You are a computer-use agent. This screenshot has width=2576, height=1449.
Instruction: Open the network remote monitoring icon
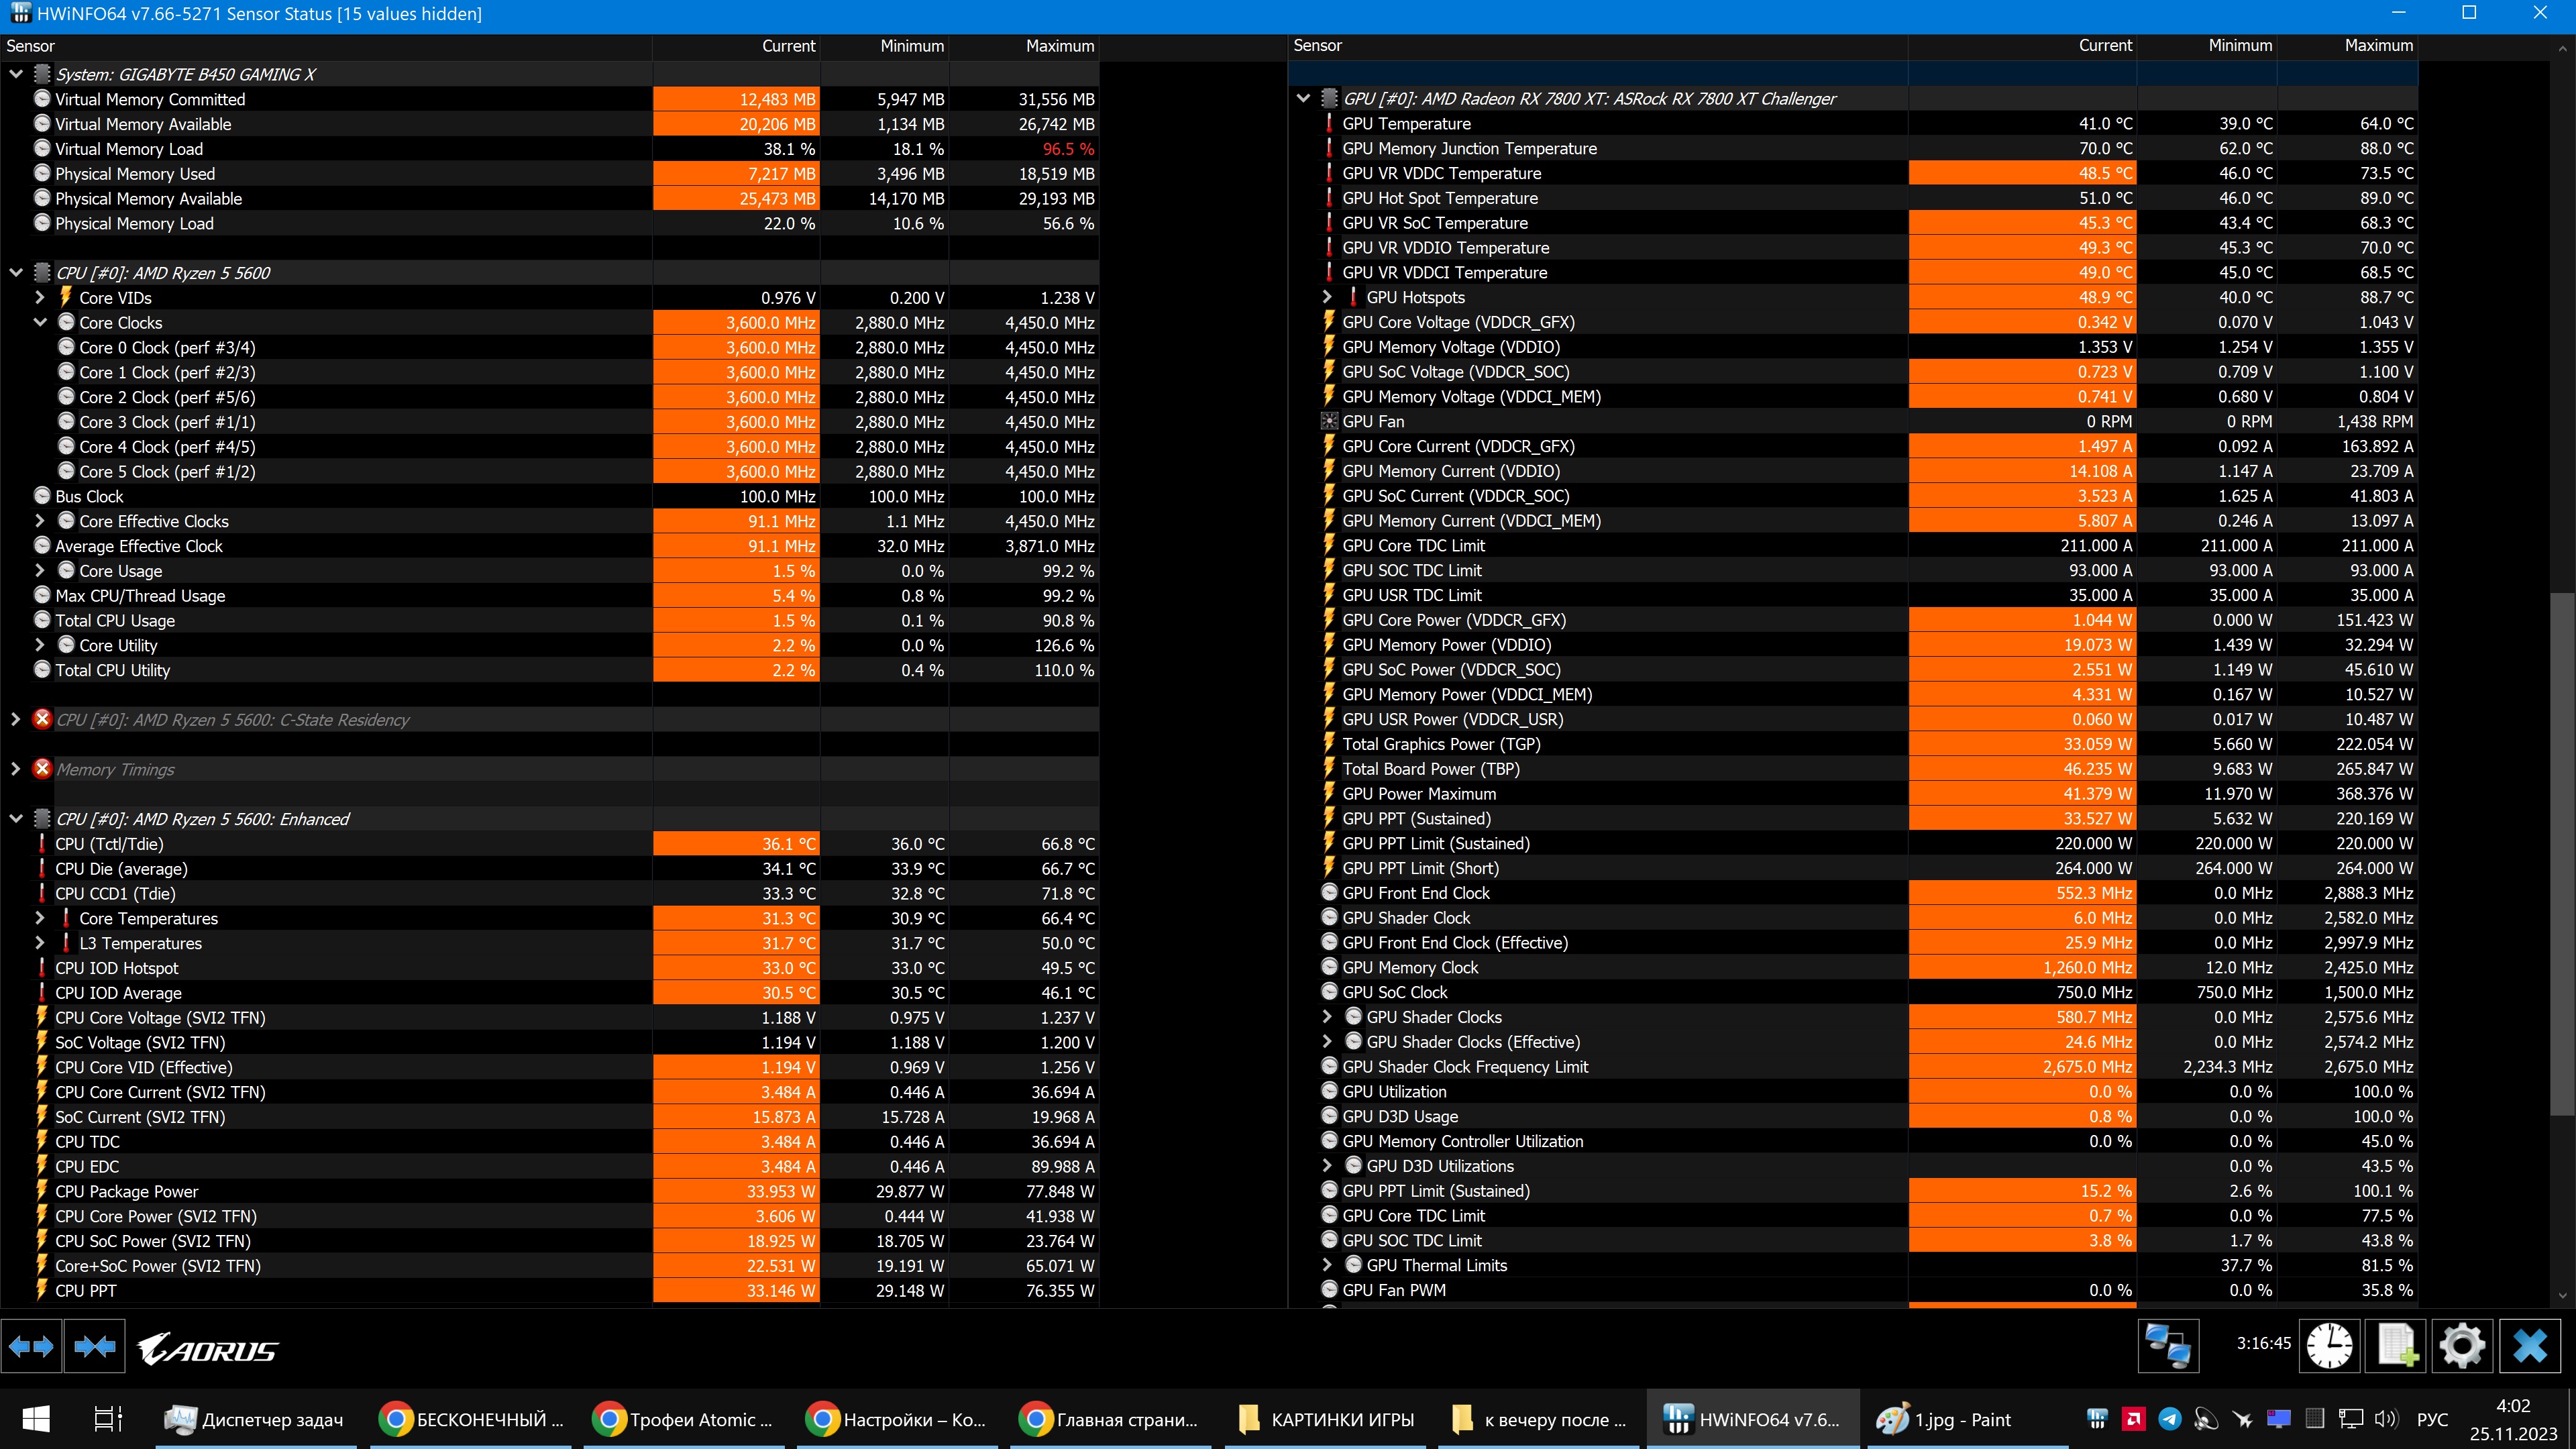(x=2168, y=1345)
